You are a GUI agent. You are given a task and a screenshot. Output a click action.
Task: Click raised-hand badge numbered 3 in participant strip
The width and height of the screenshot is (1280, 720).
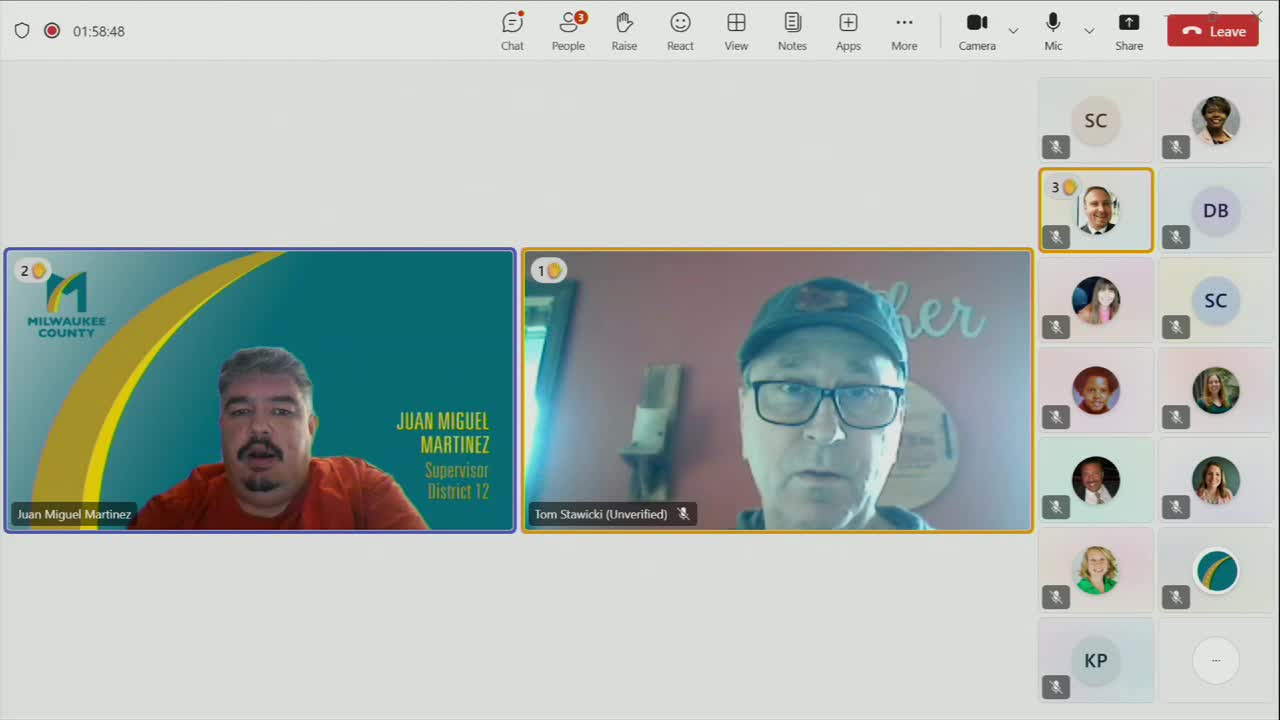coord(1062,187)
